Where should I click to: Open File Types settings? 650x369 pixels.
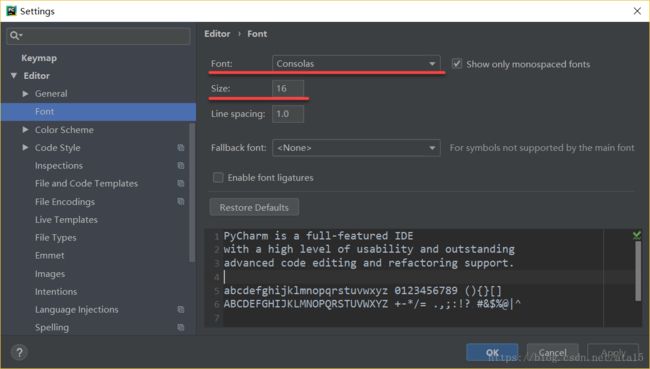tap(56, 238)
